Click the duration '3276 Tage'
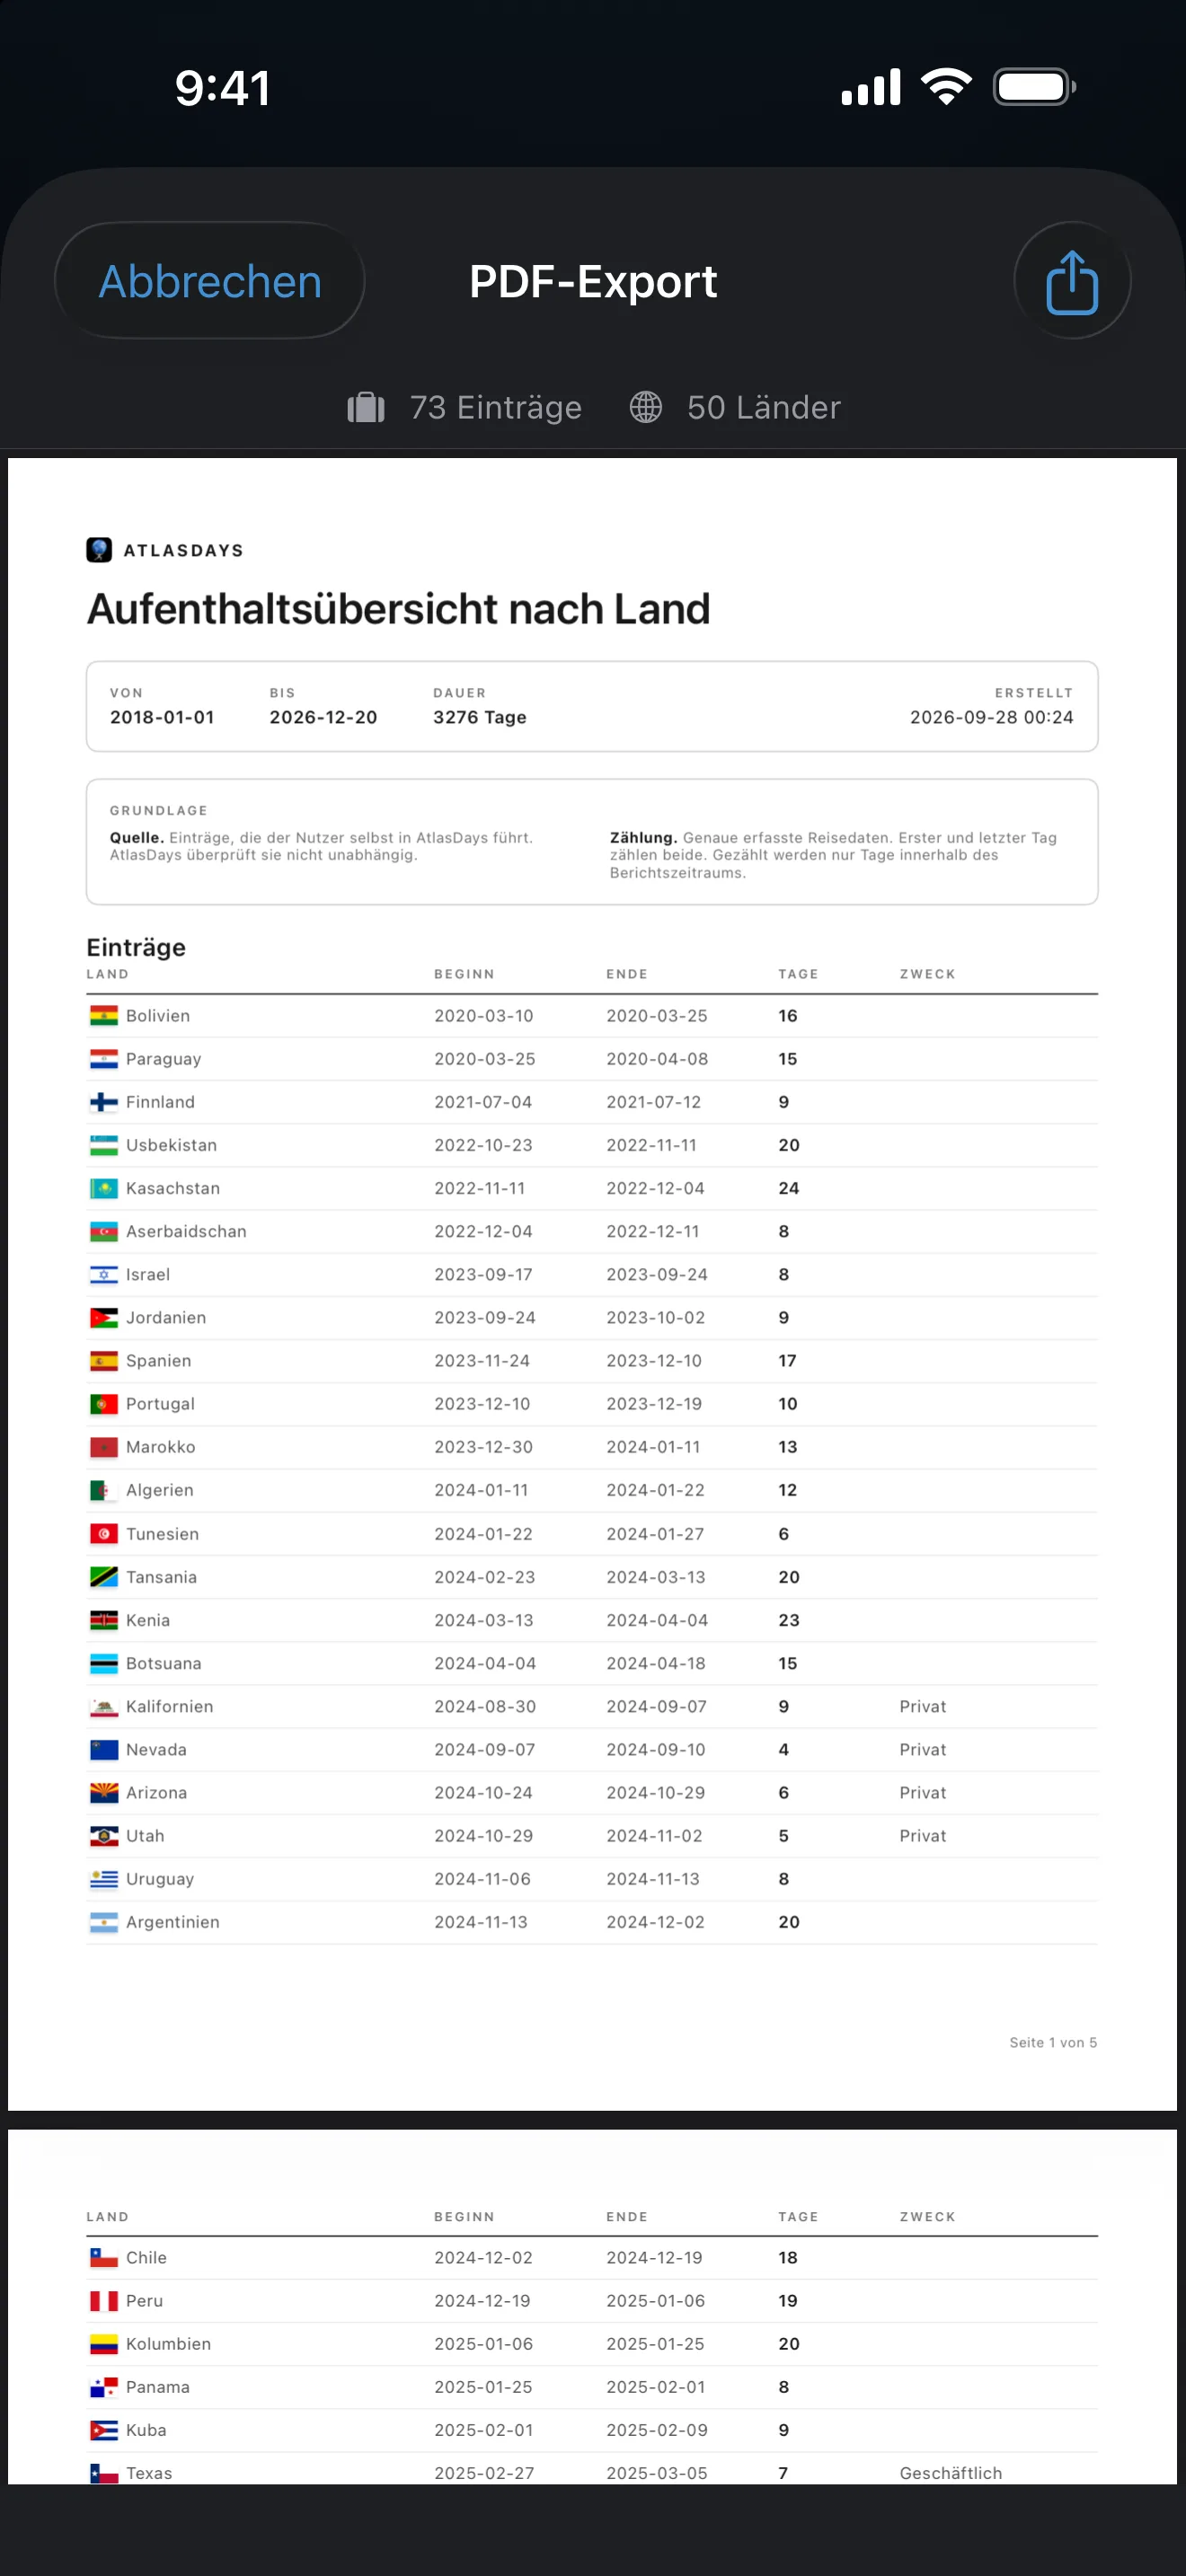 [480, 717]
